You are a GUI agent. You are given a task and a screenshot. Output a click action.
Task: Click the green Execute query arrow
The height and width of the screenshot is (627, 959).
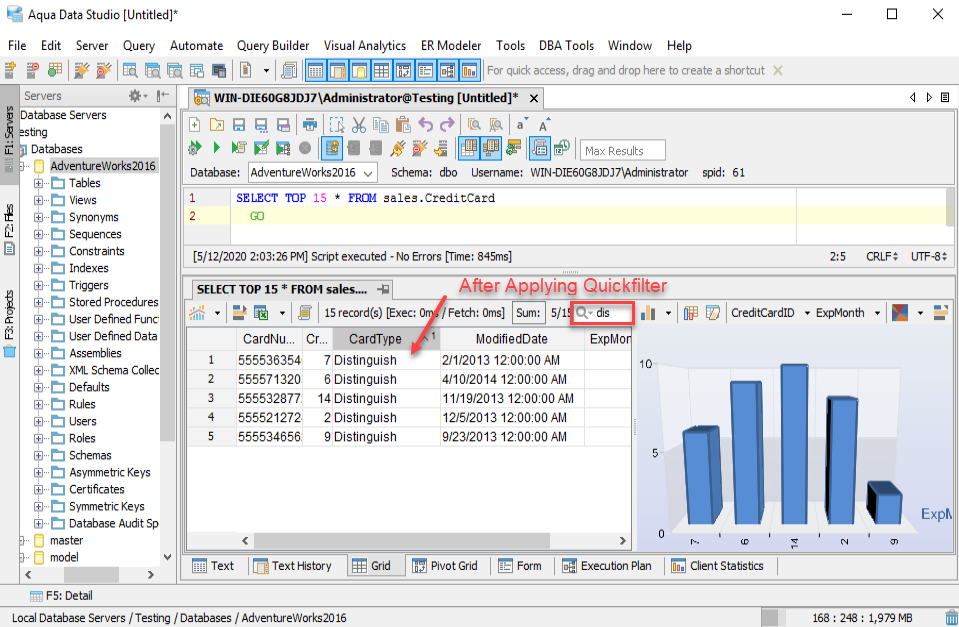click(216, 148)
